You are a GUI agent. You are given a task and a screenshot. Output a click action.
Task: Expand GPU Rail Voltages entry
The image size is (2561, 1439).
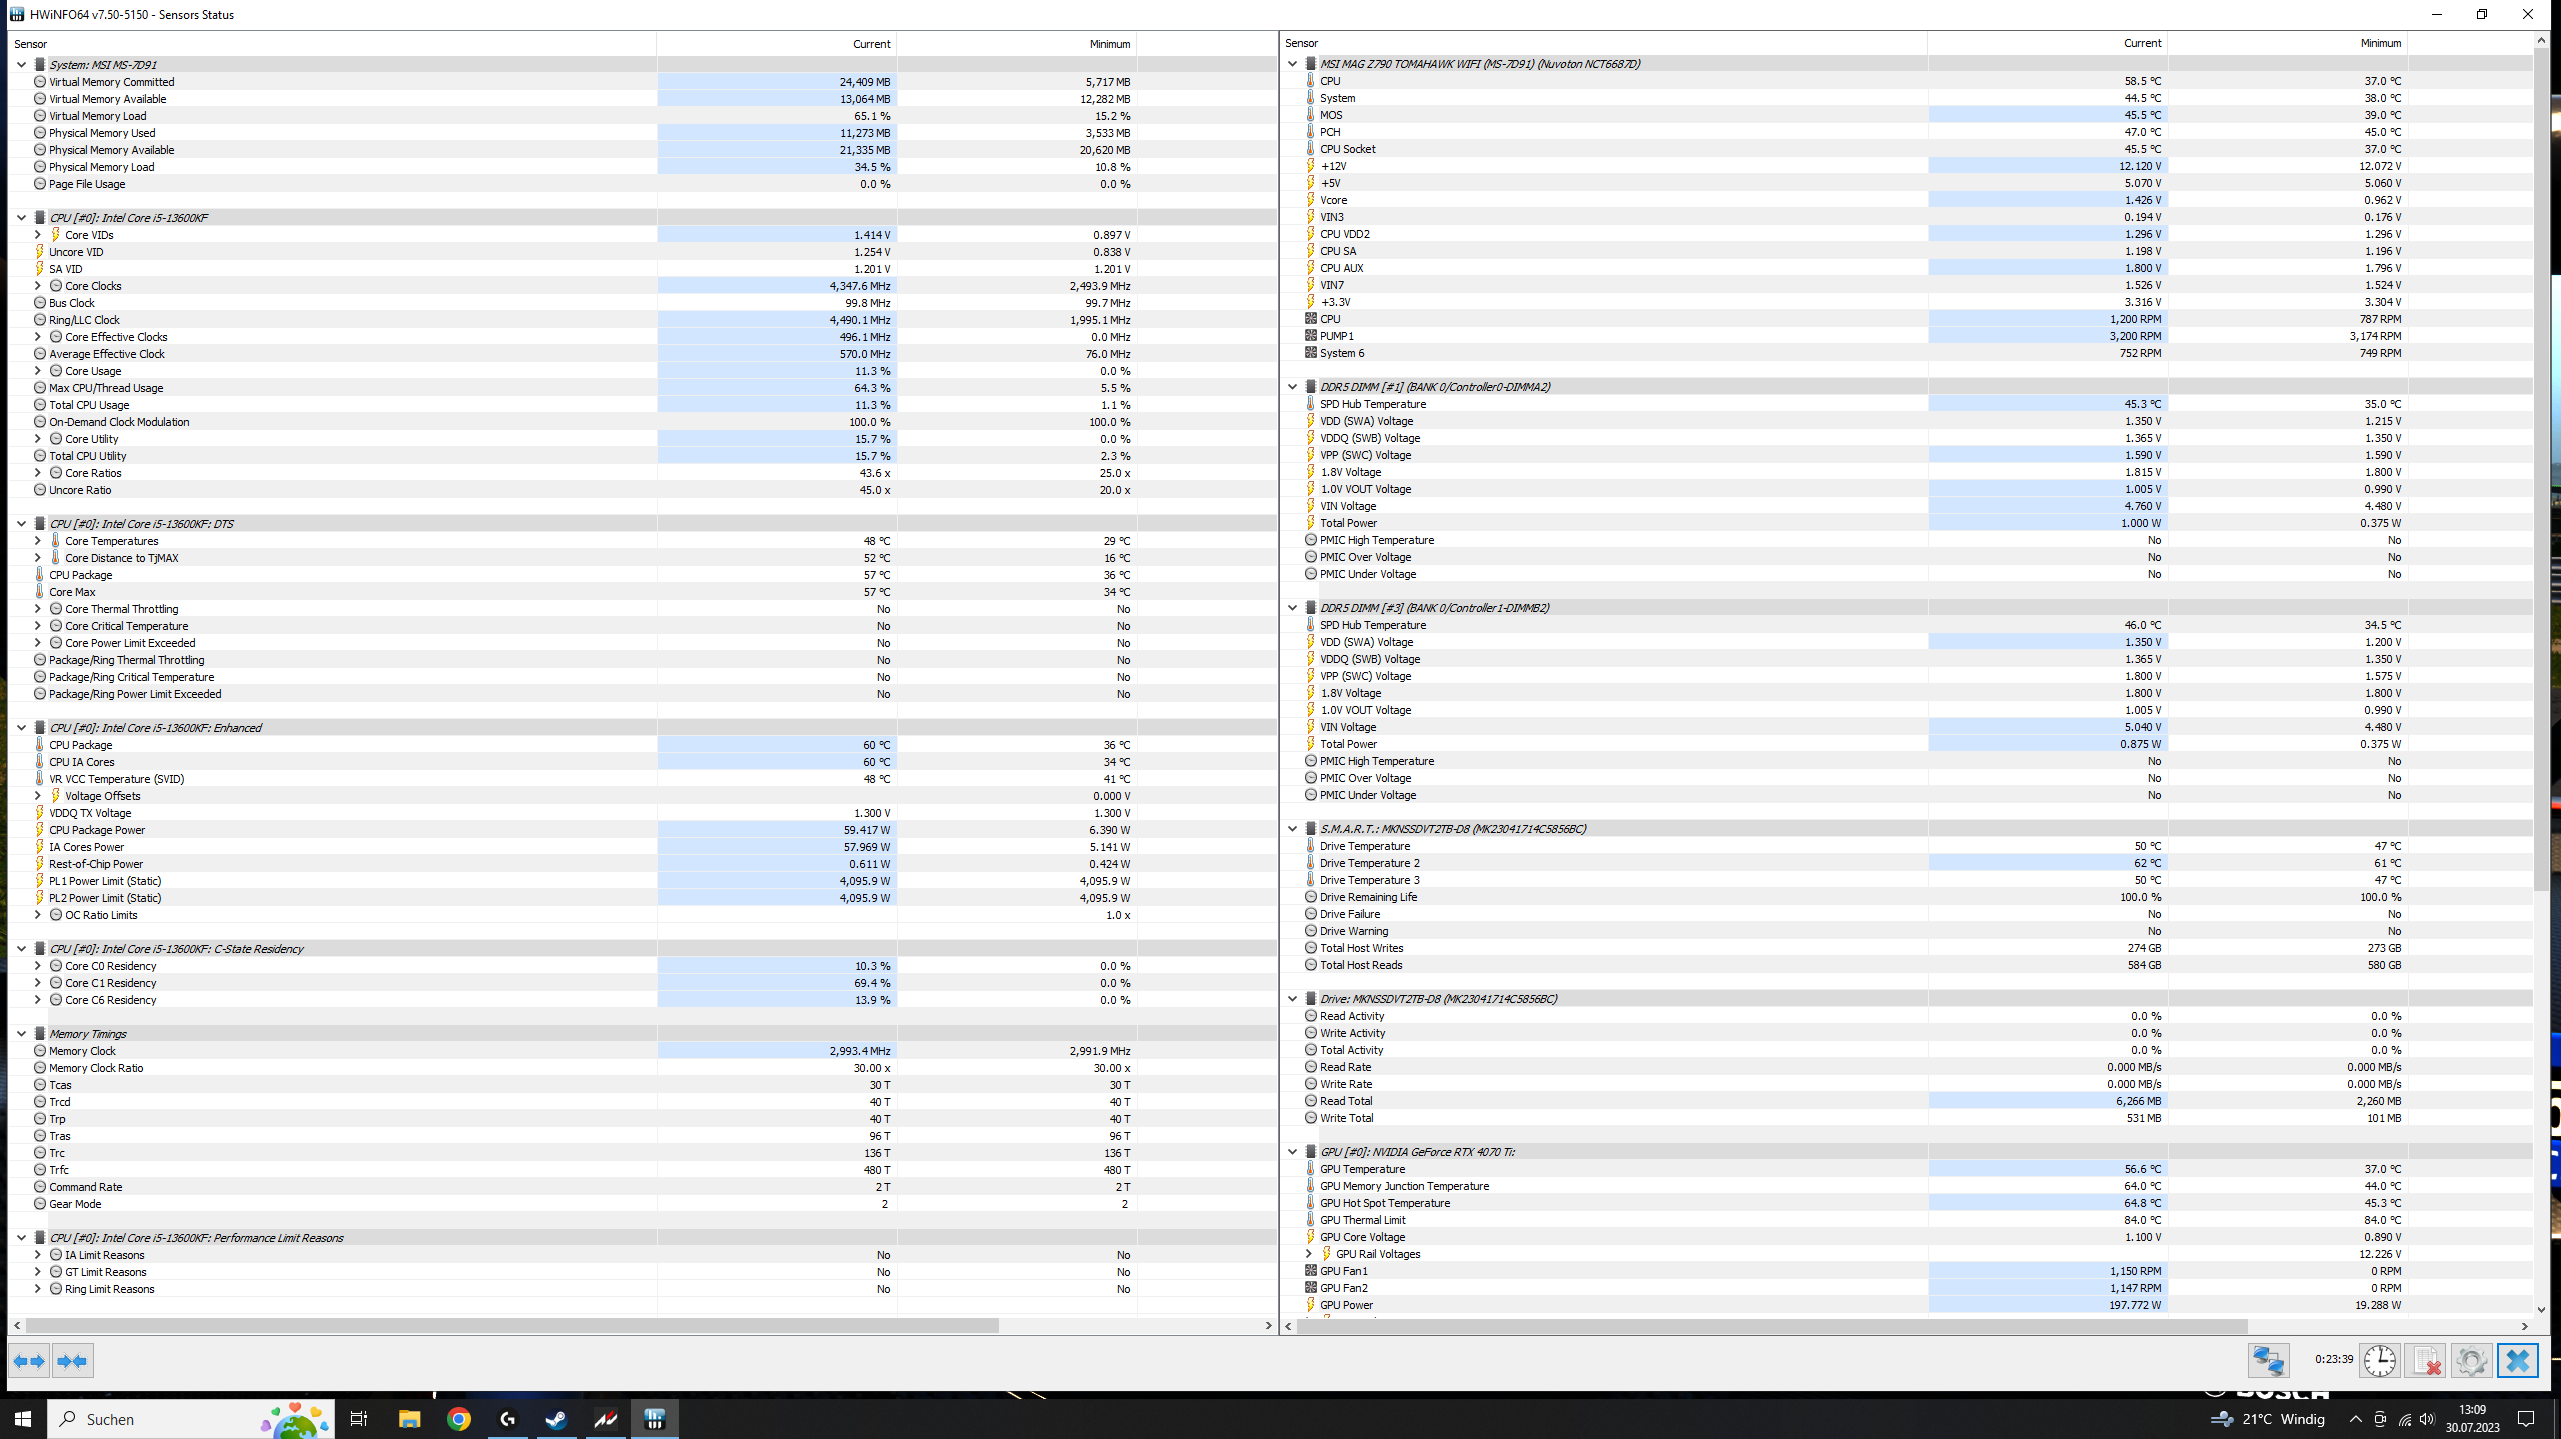(1308, 1254)
